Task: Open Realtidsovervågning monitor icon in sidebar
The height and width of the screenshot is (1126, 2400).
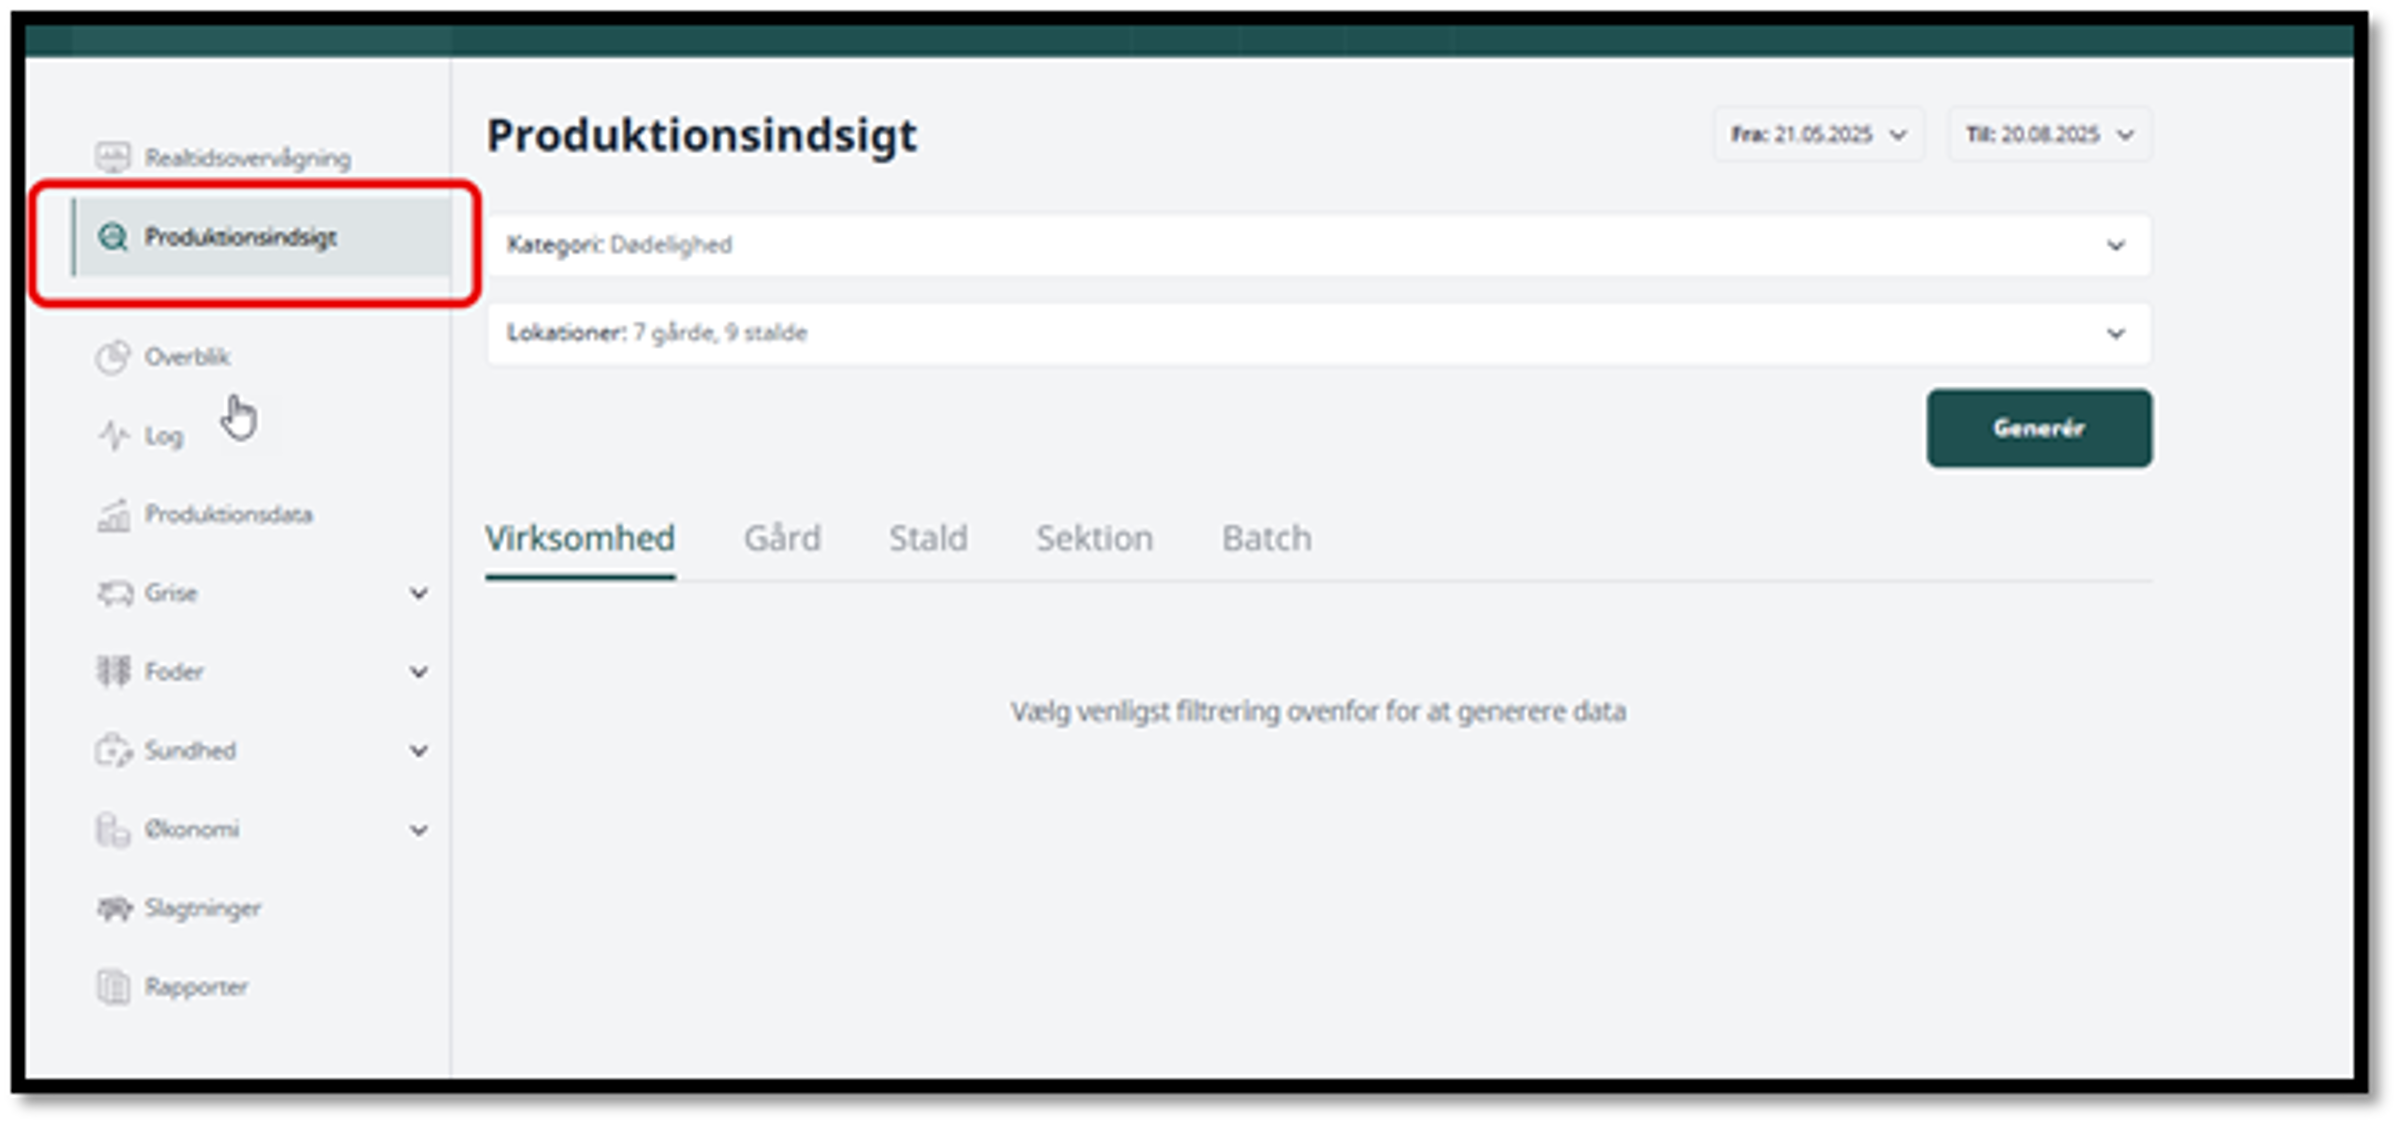Action: (x=113, y=157)
